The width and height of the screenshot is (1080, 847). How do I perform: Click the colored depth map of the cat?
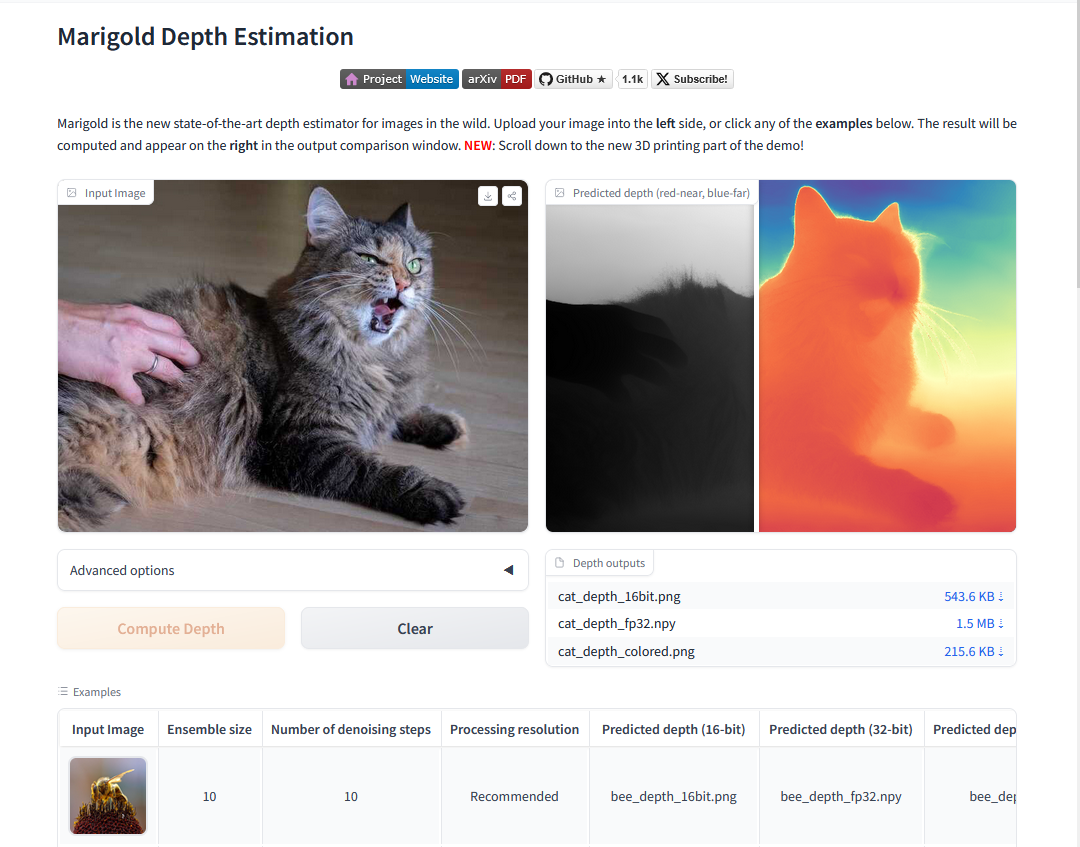[887, 356]
